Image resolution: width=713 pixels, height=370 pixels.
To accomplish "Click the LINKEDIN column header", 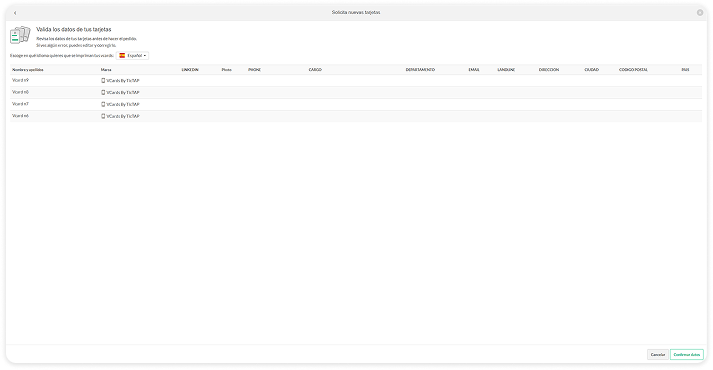I will tap(190, 70).
